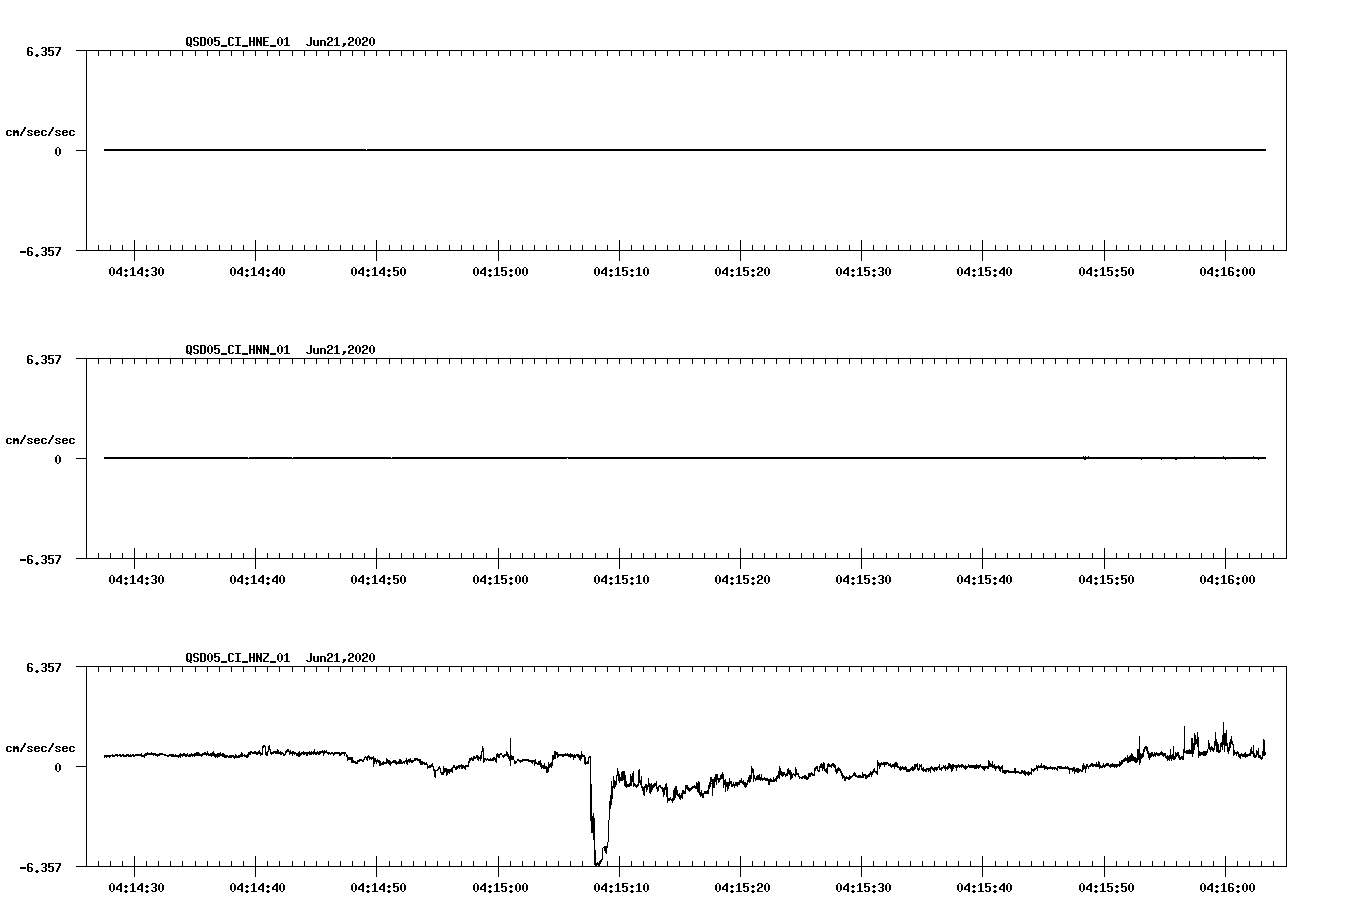Select the Jun21,2020 date on HNZ plot

(x=341, y=658)
